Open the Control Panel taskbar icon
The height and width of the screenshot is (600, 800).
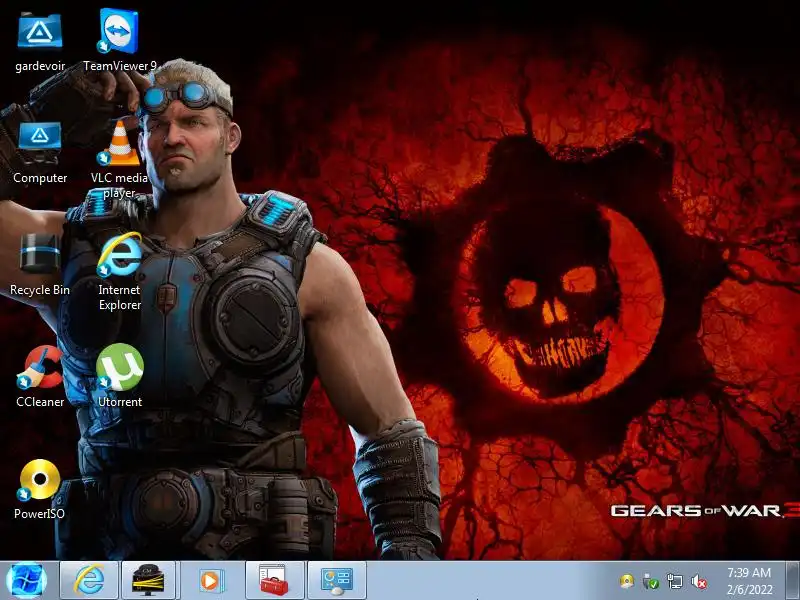(337, 580)
